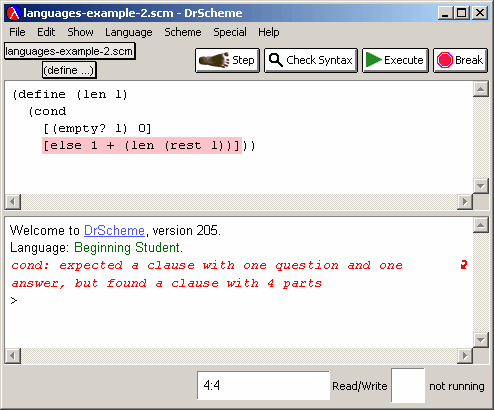Image resolution: width=494 pixels, height=410 pixels.
Task: Click the highlighted else clause line
Action: pyautogui.click(x=142, y=146)
